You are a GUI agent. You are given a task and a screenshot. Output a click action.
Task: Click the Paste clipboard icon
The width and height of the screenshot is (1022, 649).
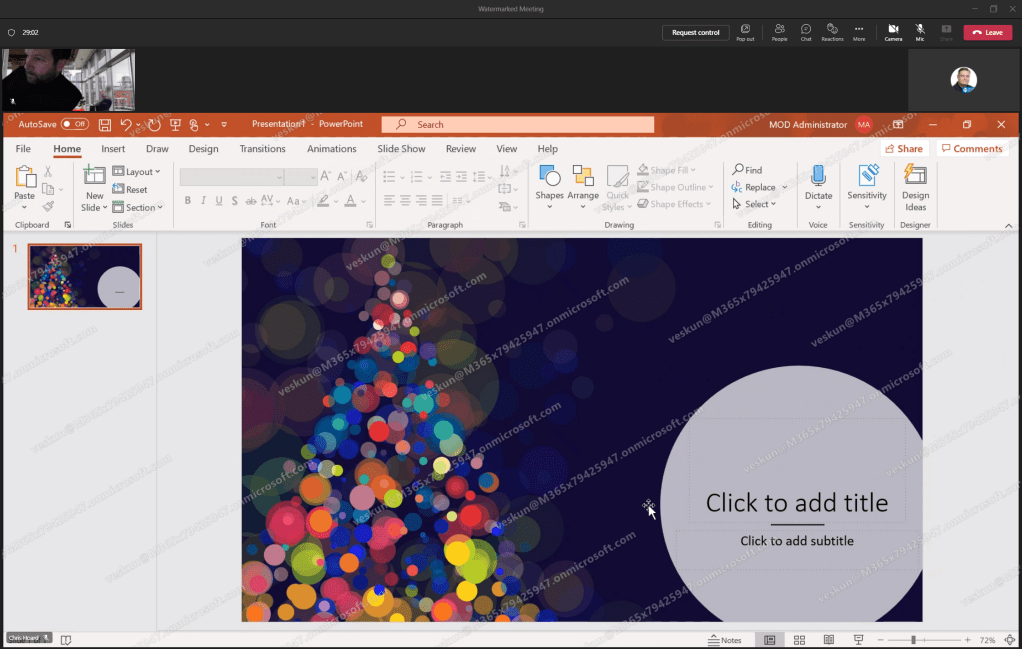point(25,178)
